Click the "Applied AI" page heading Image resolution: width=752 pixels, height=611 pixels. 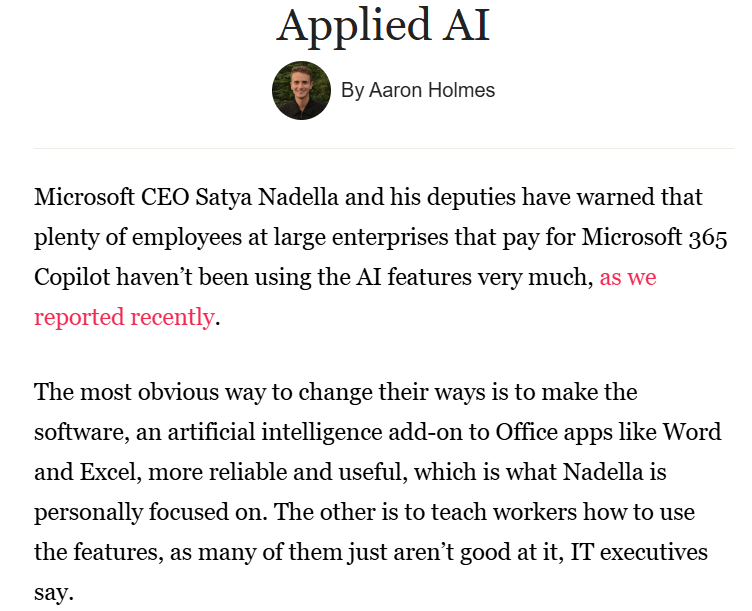coord(383,25)
